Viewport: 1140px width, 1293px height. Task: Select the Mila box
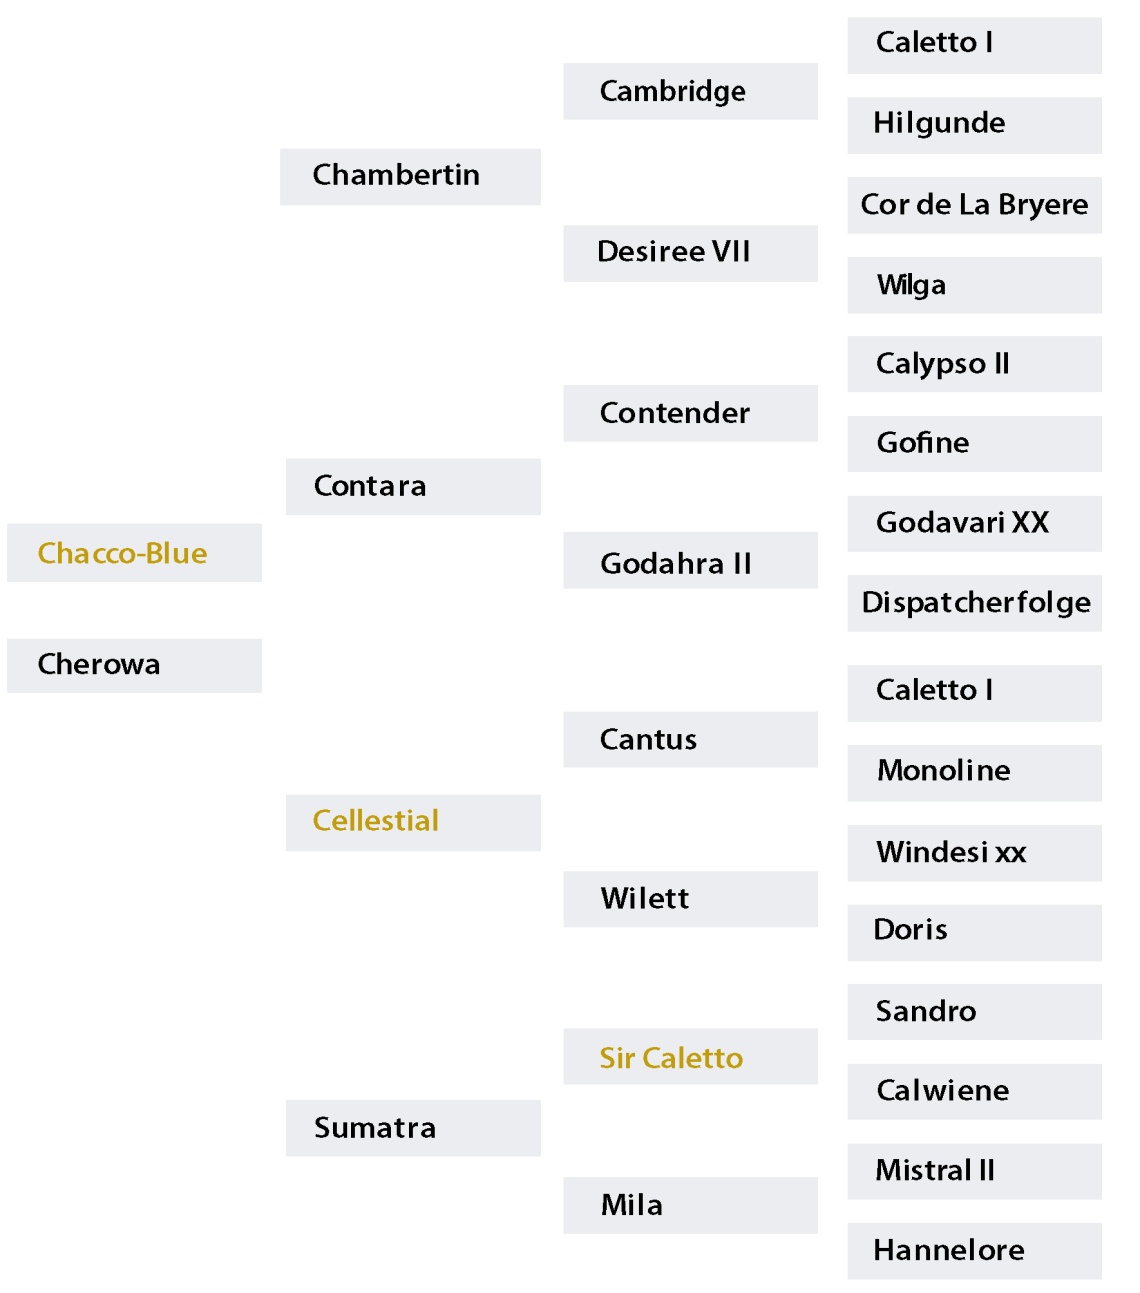[x=632, y=1205]
